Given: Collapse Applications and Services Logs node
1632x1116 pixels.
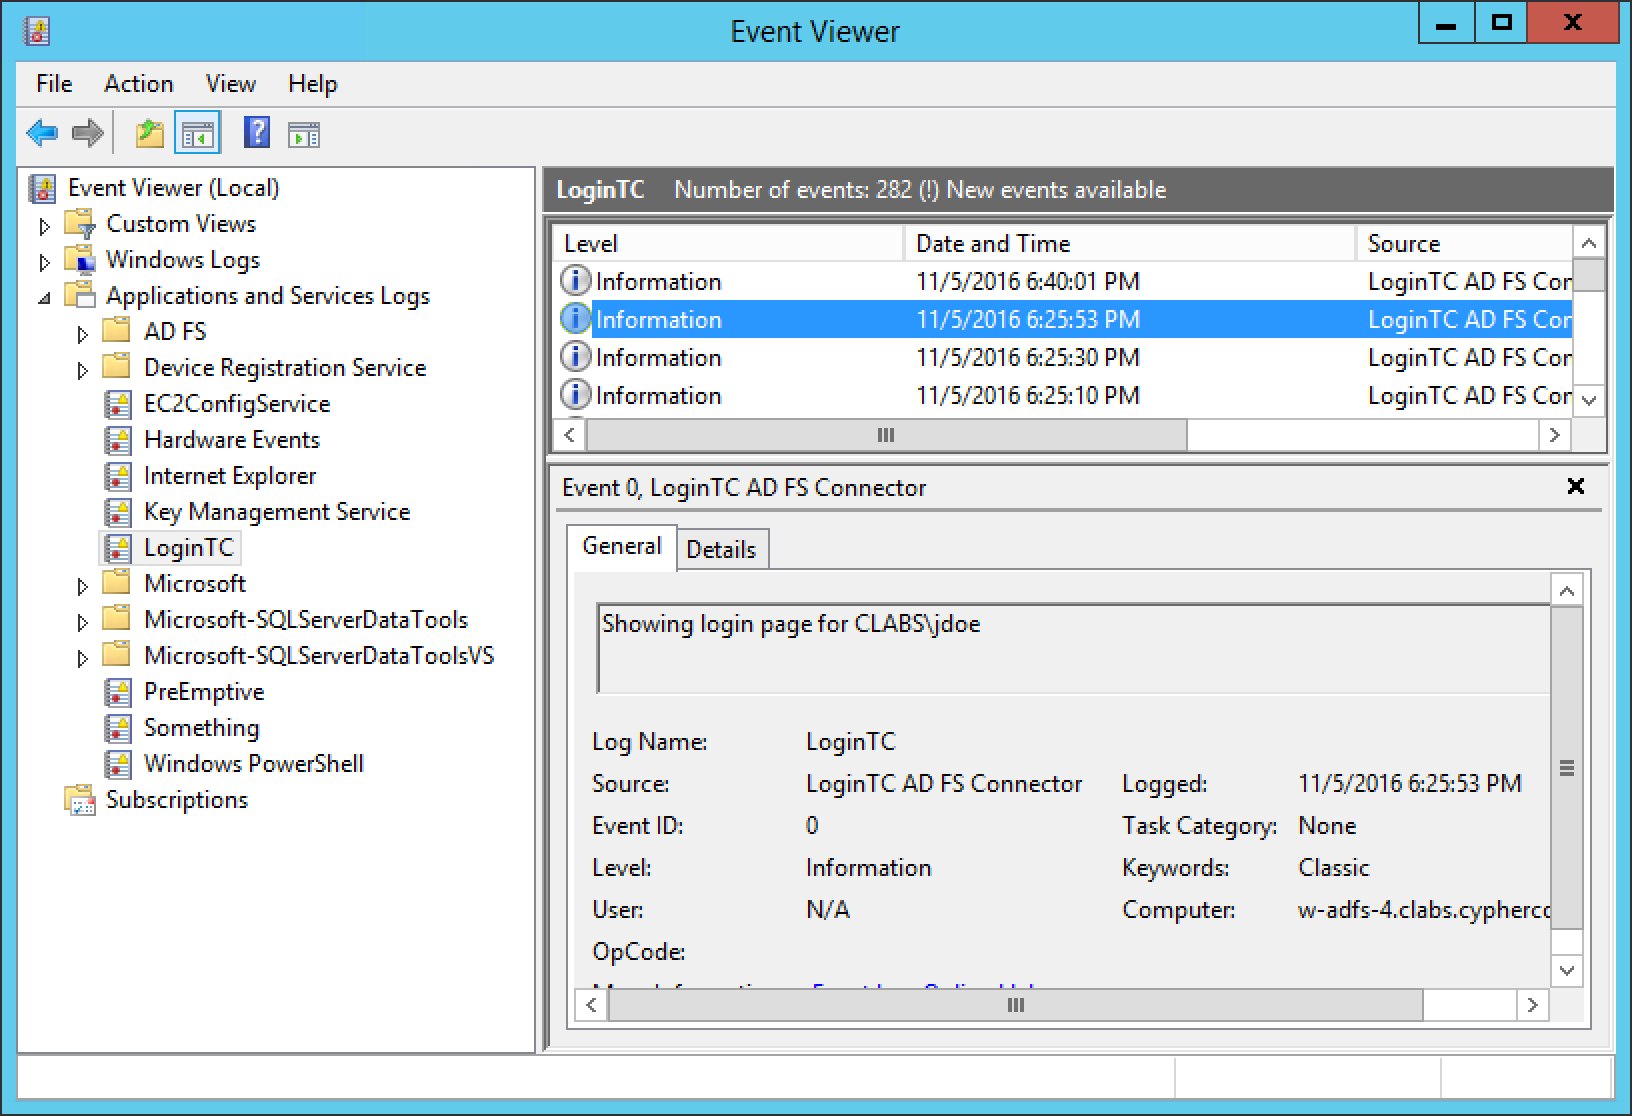Looking at the screenshot, I should pos(44,298).
